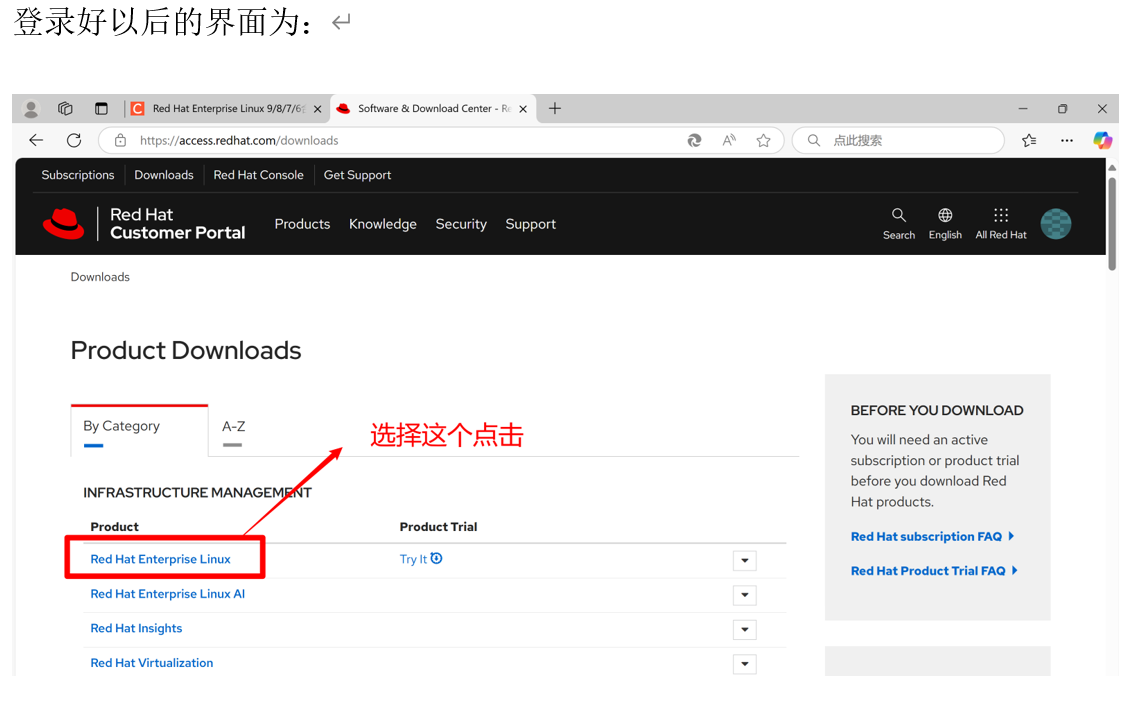Click the Try It product trial link
The height and width of the screenshot is (724, 1125).
(x=413, y=559)
